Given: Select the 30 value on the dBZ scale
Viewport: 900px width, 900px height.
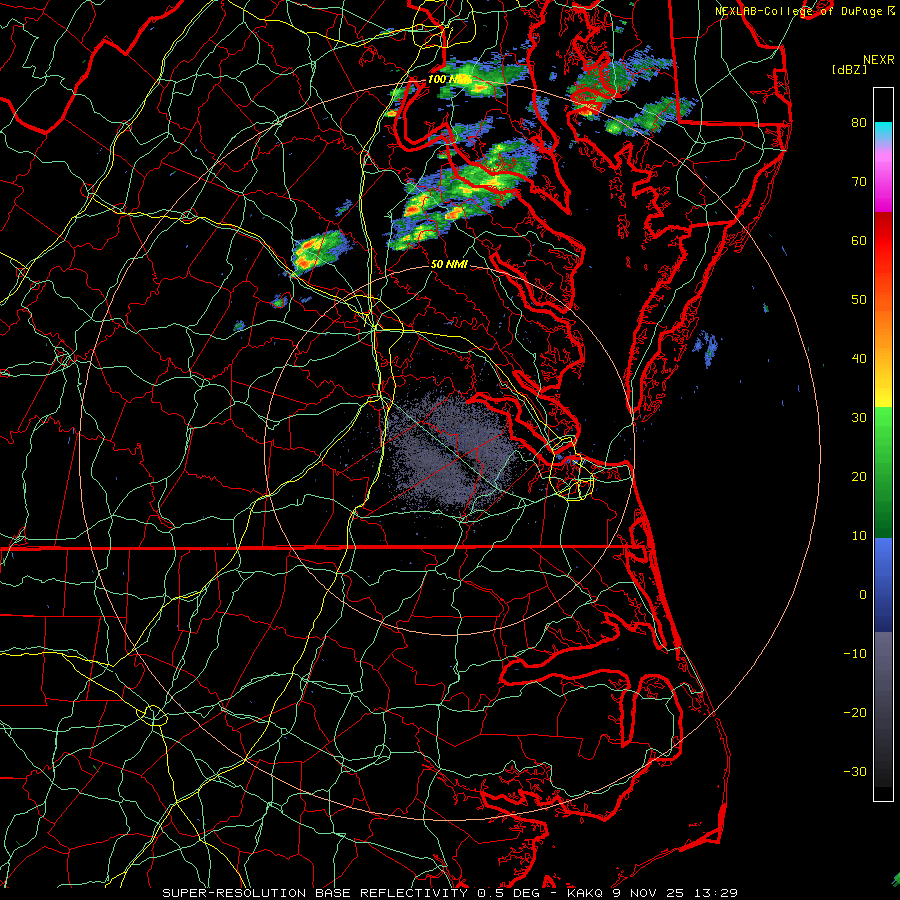Looking at the screenshot, I should click(x=859, y=417).
